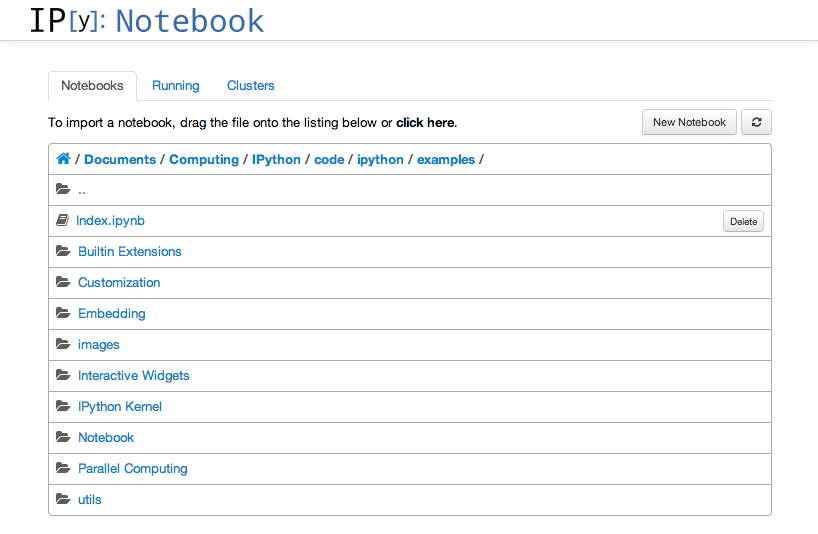This screenshot has width=818, height=534.
Task: Open the Parallel Computing folder
Action: 133,468
